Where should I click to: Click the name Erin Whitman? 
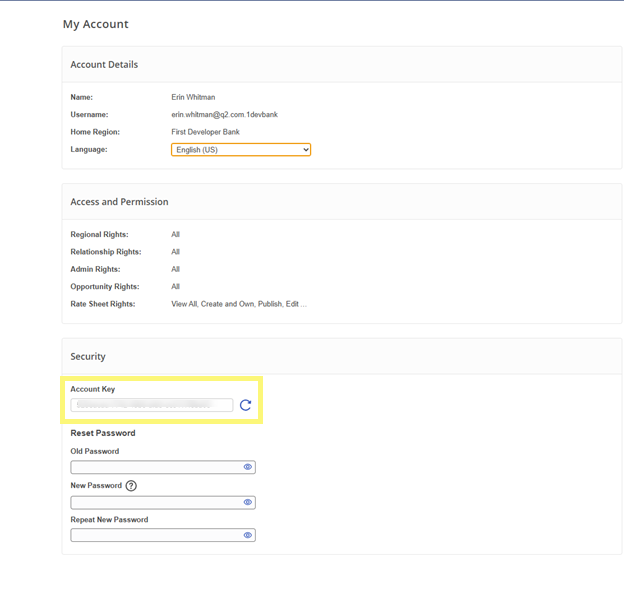pos(193,98)
